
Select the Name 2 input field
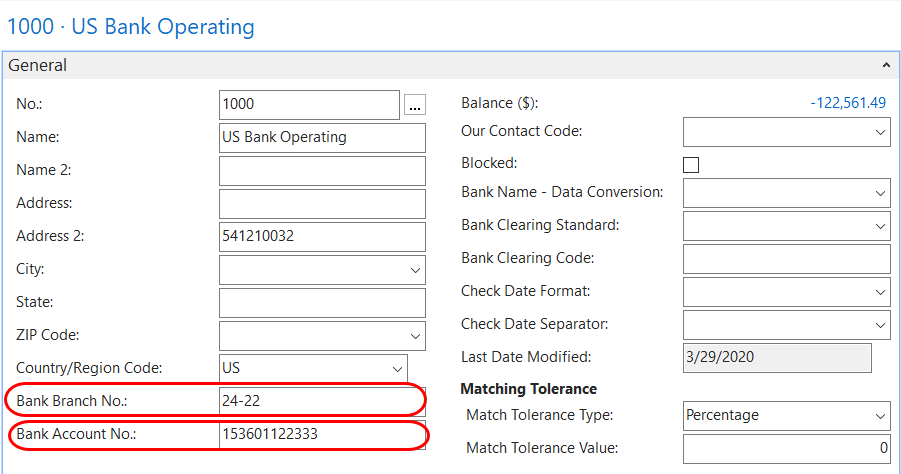click(x=321, y=171)
